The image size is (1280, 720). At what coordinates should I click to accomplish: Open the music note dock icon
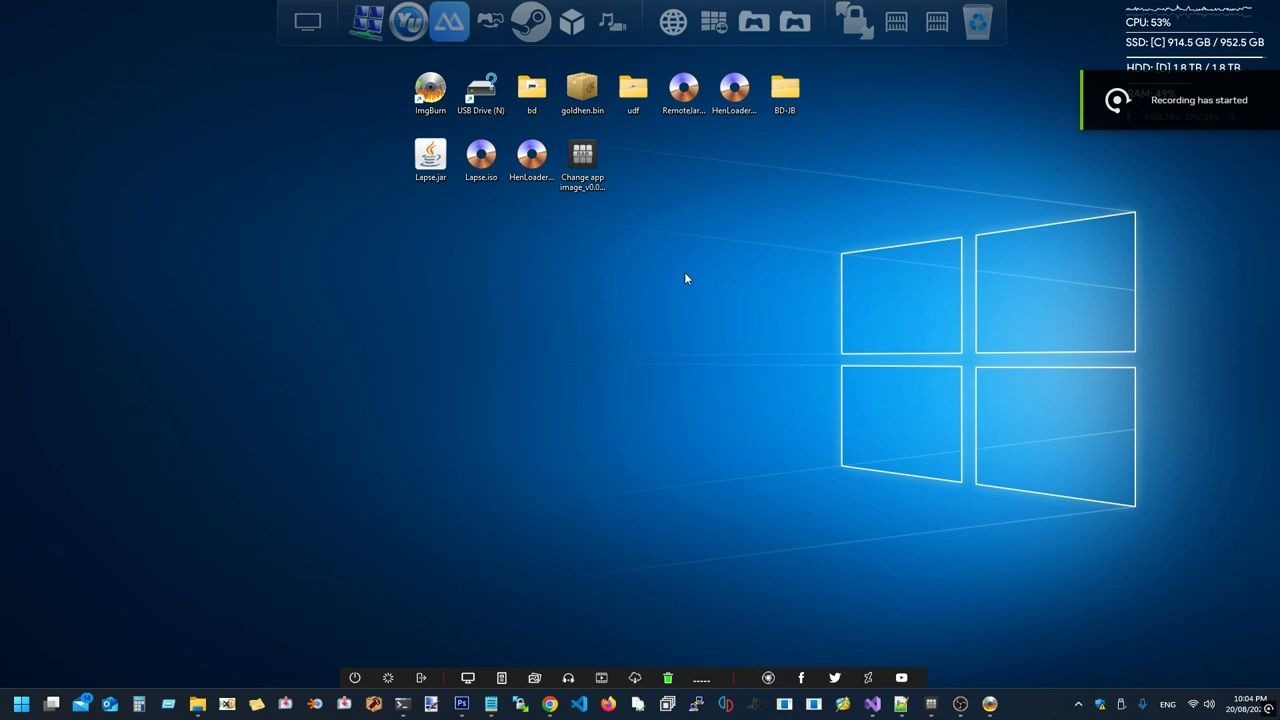pos(612,21)
